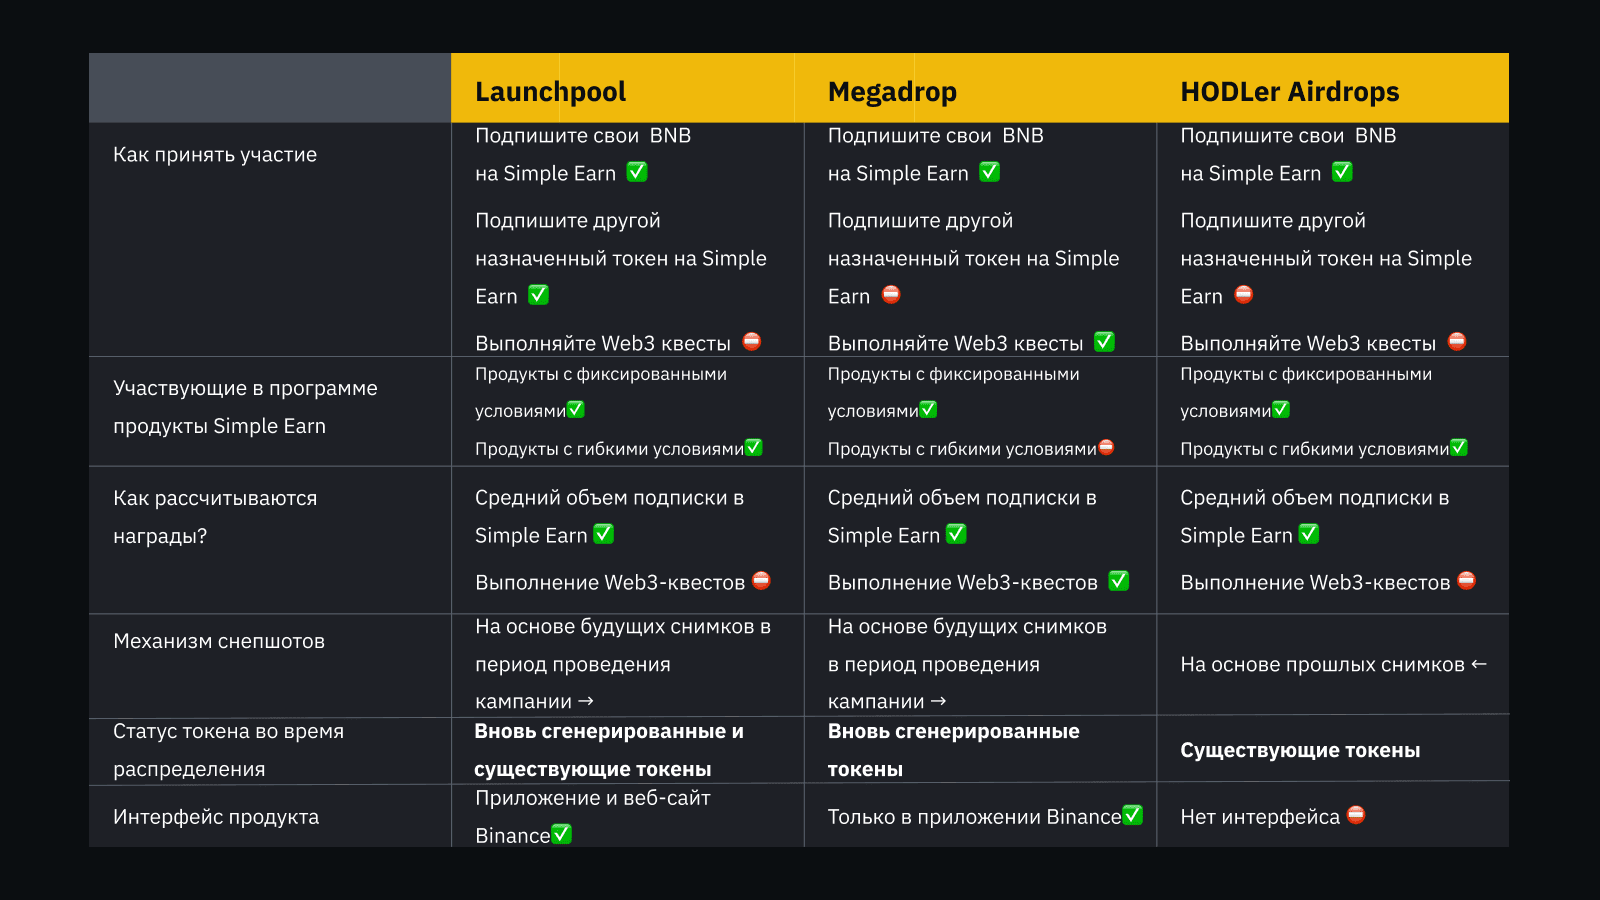The height and width of the screenshot is (900, 1600).
Task: Click red no-entry icon after Launchpool Web3 квесты
Action: click(x=752, y=342)
